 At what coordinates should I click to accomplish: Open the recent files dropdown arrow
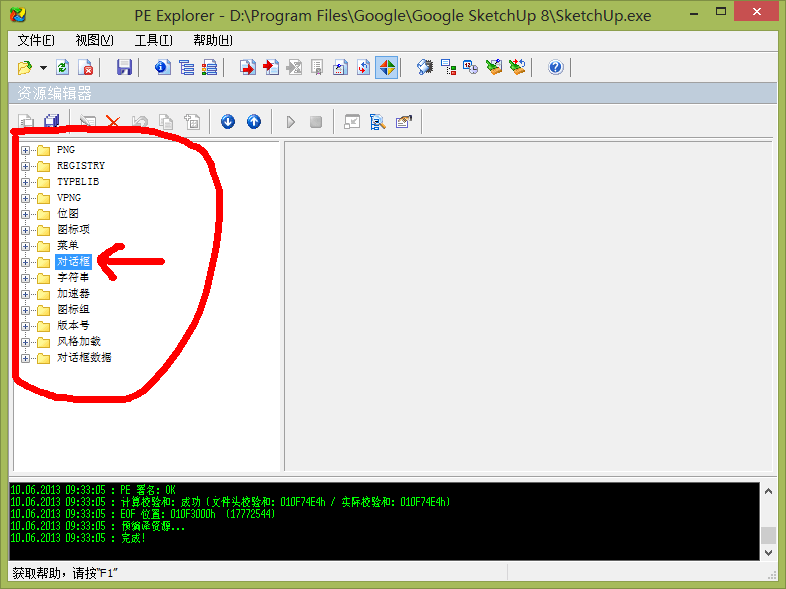click(x=44, y=68)
